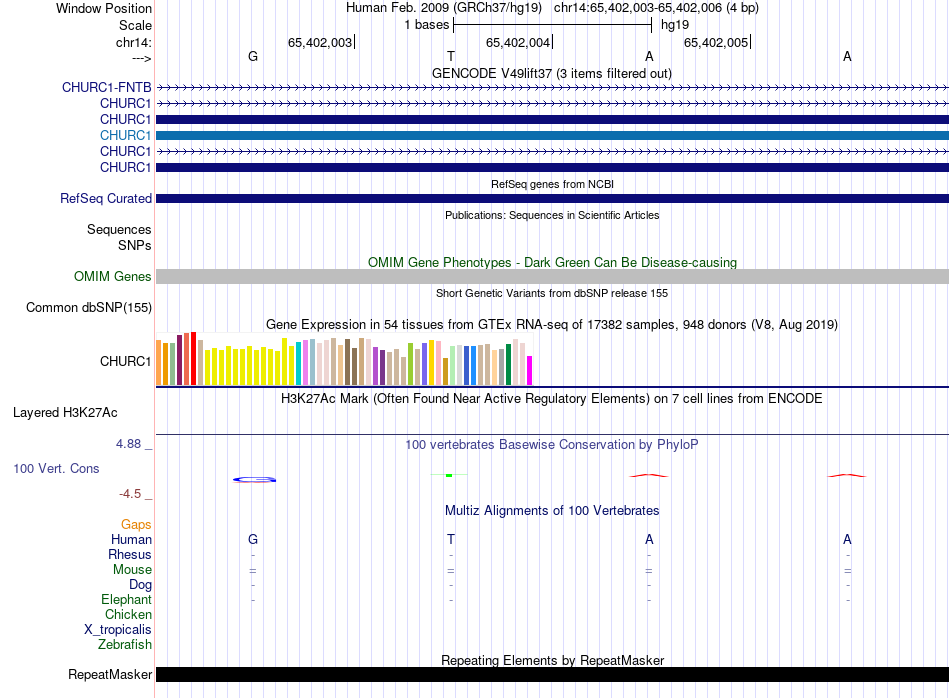Open the Common dbSNP(155) track label
This screenshot has width=950, height=698.
89,307
